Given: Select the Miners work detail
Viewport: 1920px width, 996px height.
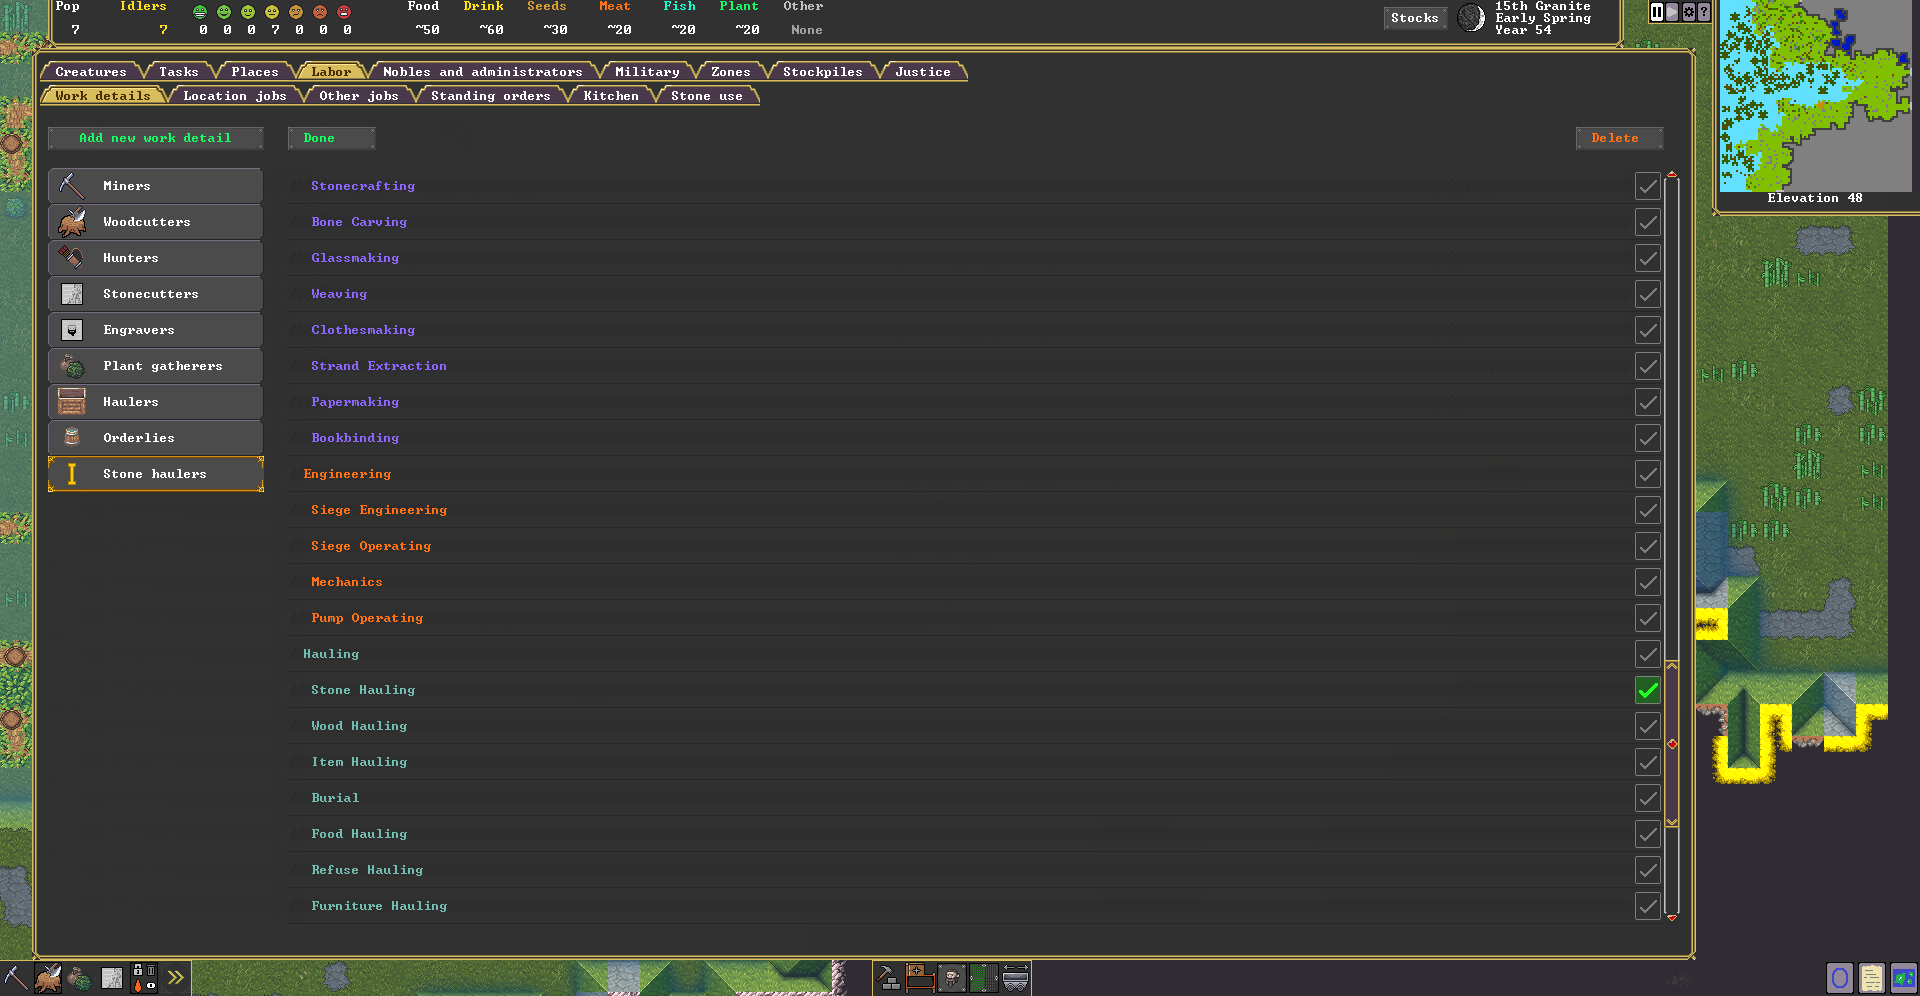Looking at the screenshot, I should click(x=156, y=186).
